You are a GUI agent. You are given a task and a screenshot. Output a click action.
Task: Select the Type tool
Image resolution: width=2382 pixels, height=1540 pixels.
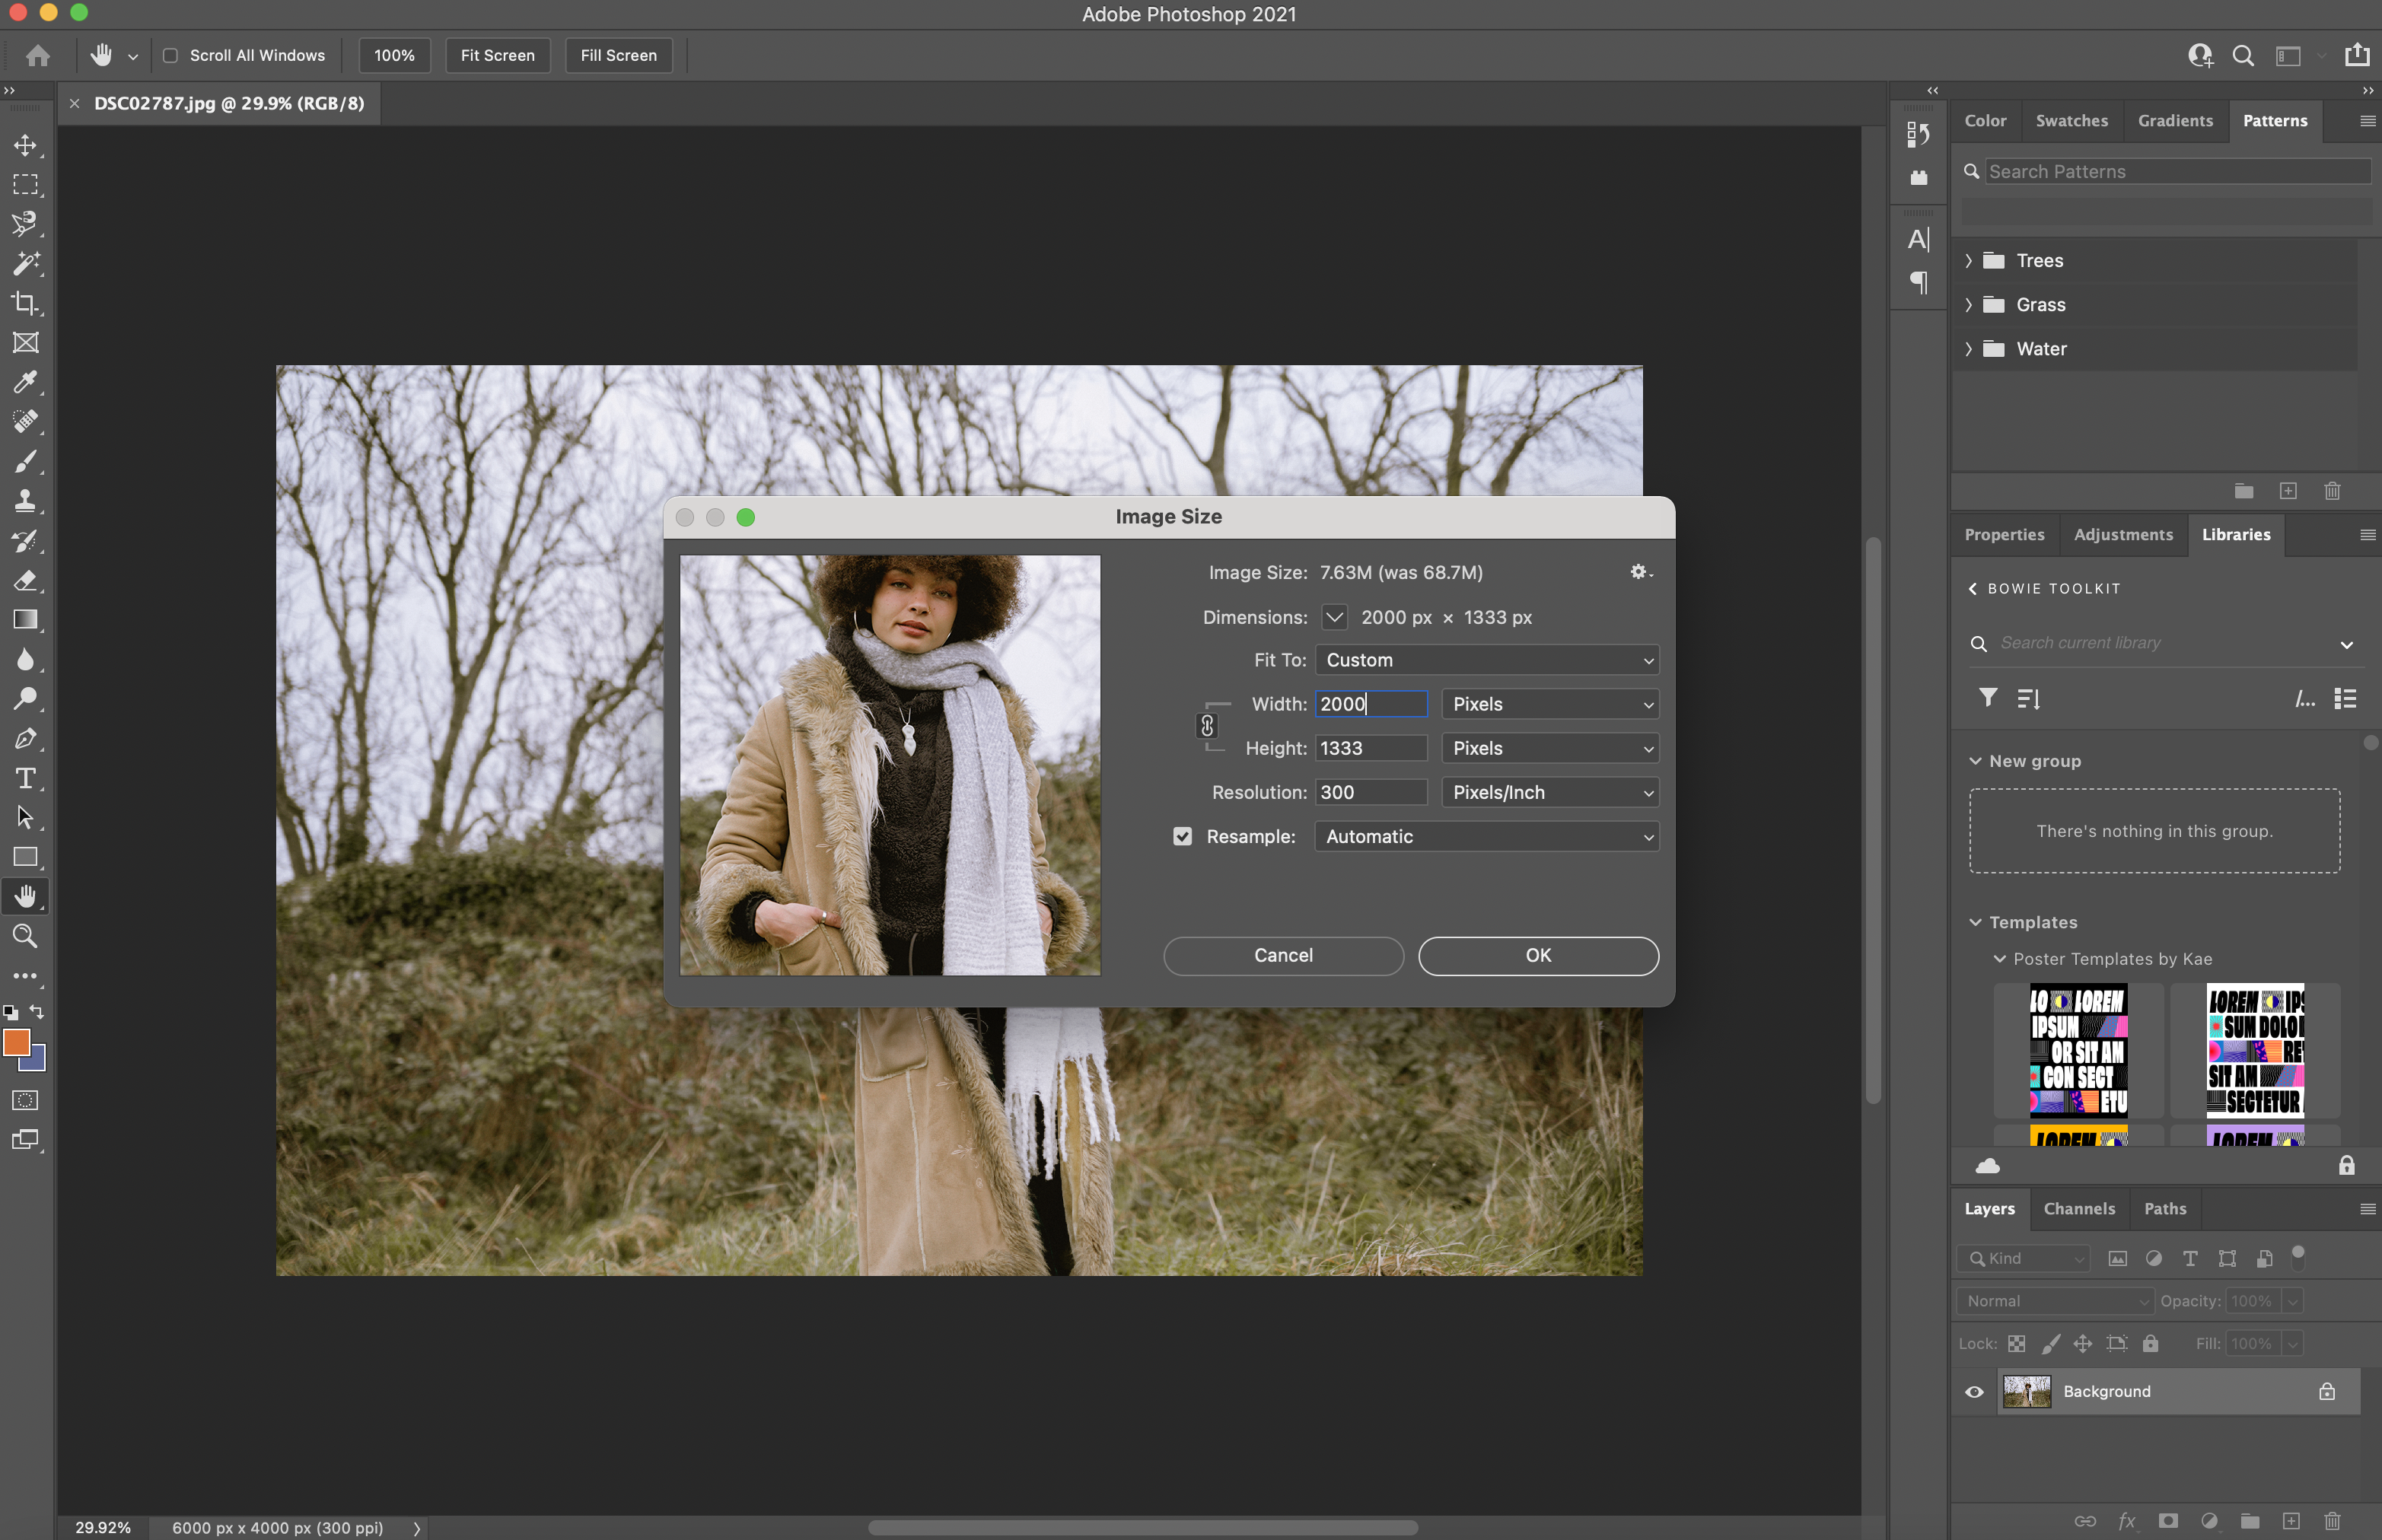25,778
